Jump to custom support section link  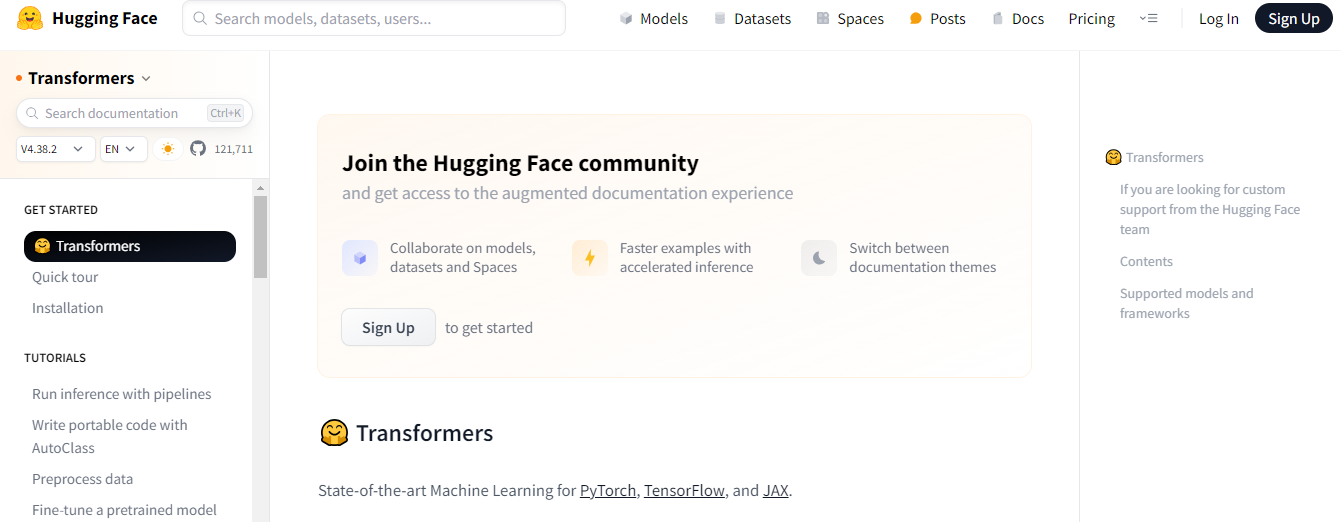click(x=1210, y=209)
